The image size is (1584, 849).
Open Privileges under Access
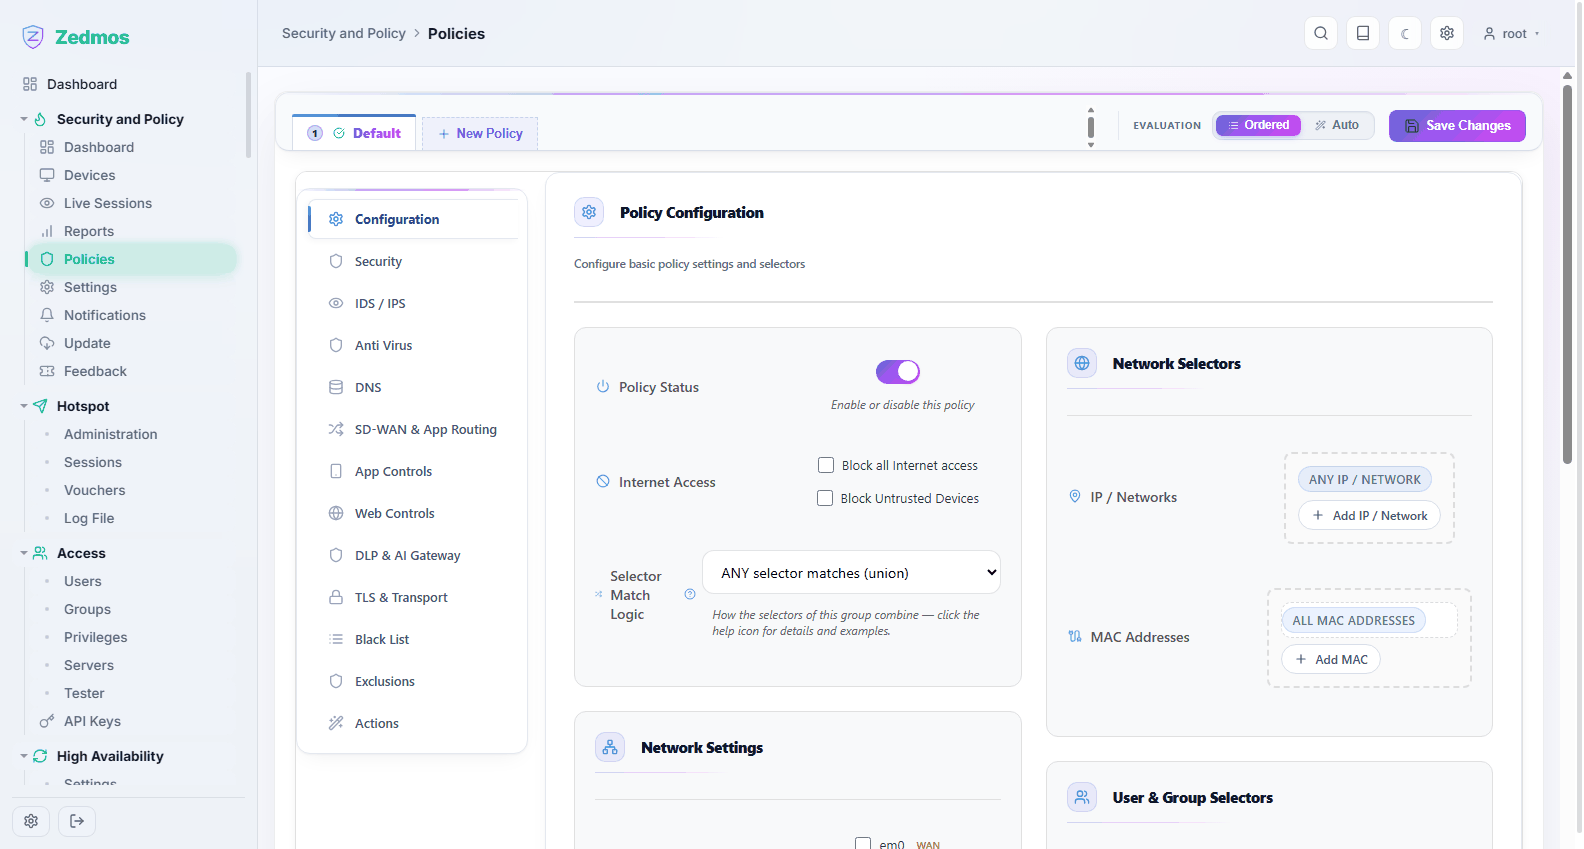click(96, 637)
